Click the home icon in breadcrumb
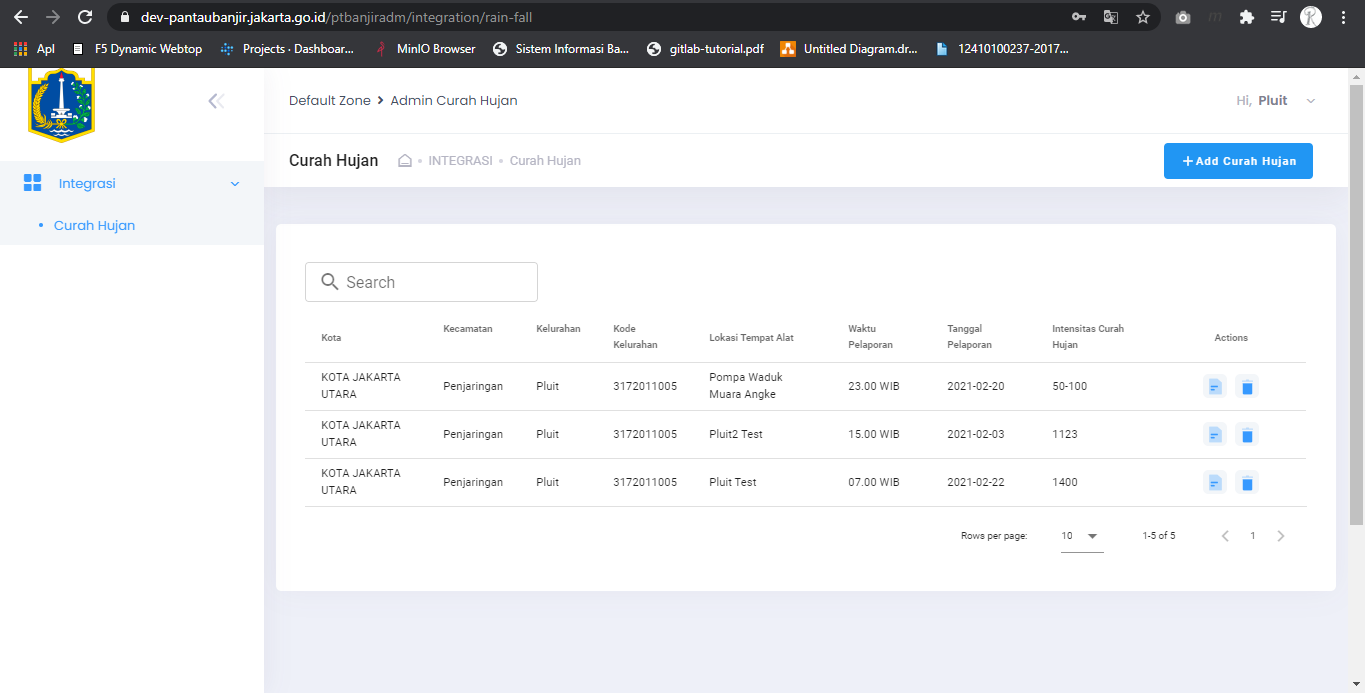Image resolution: width=1365 pixels, height=693 pixels. pyautogui.click(x=405, y=161)
